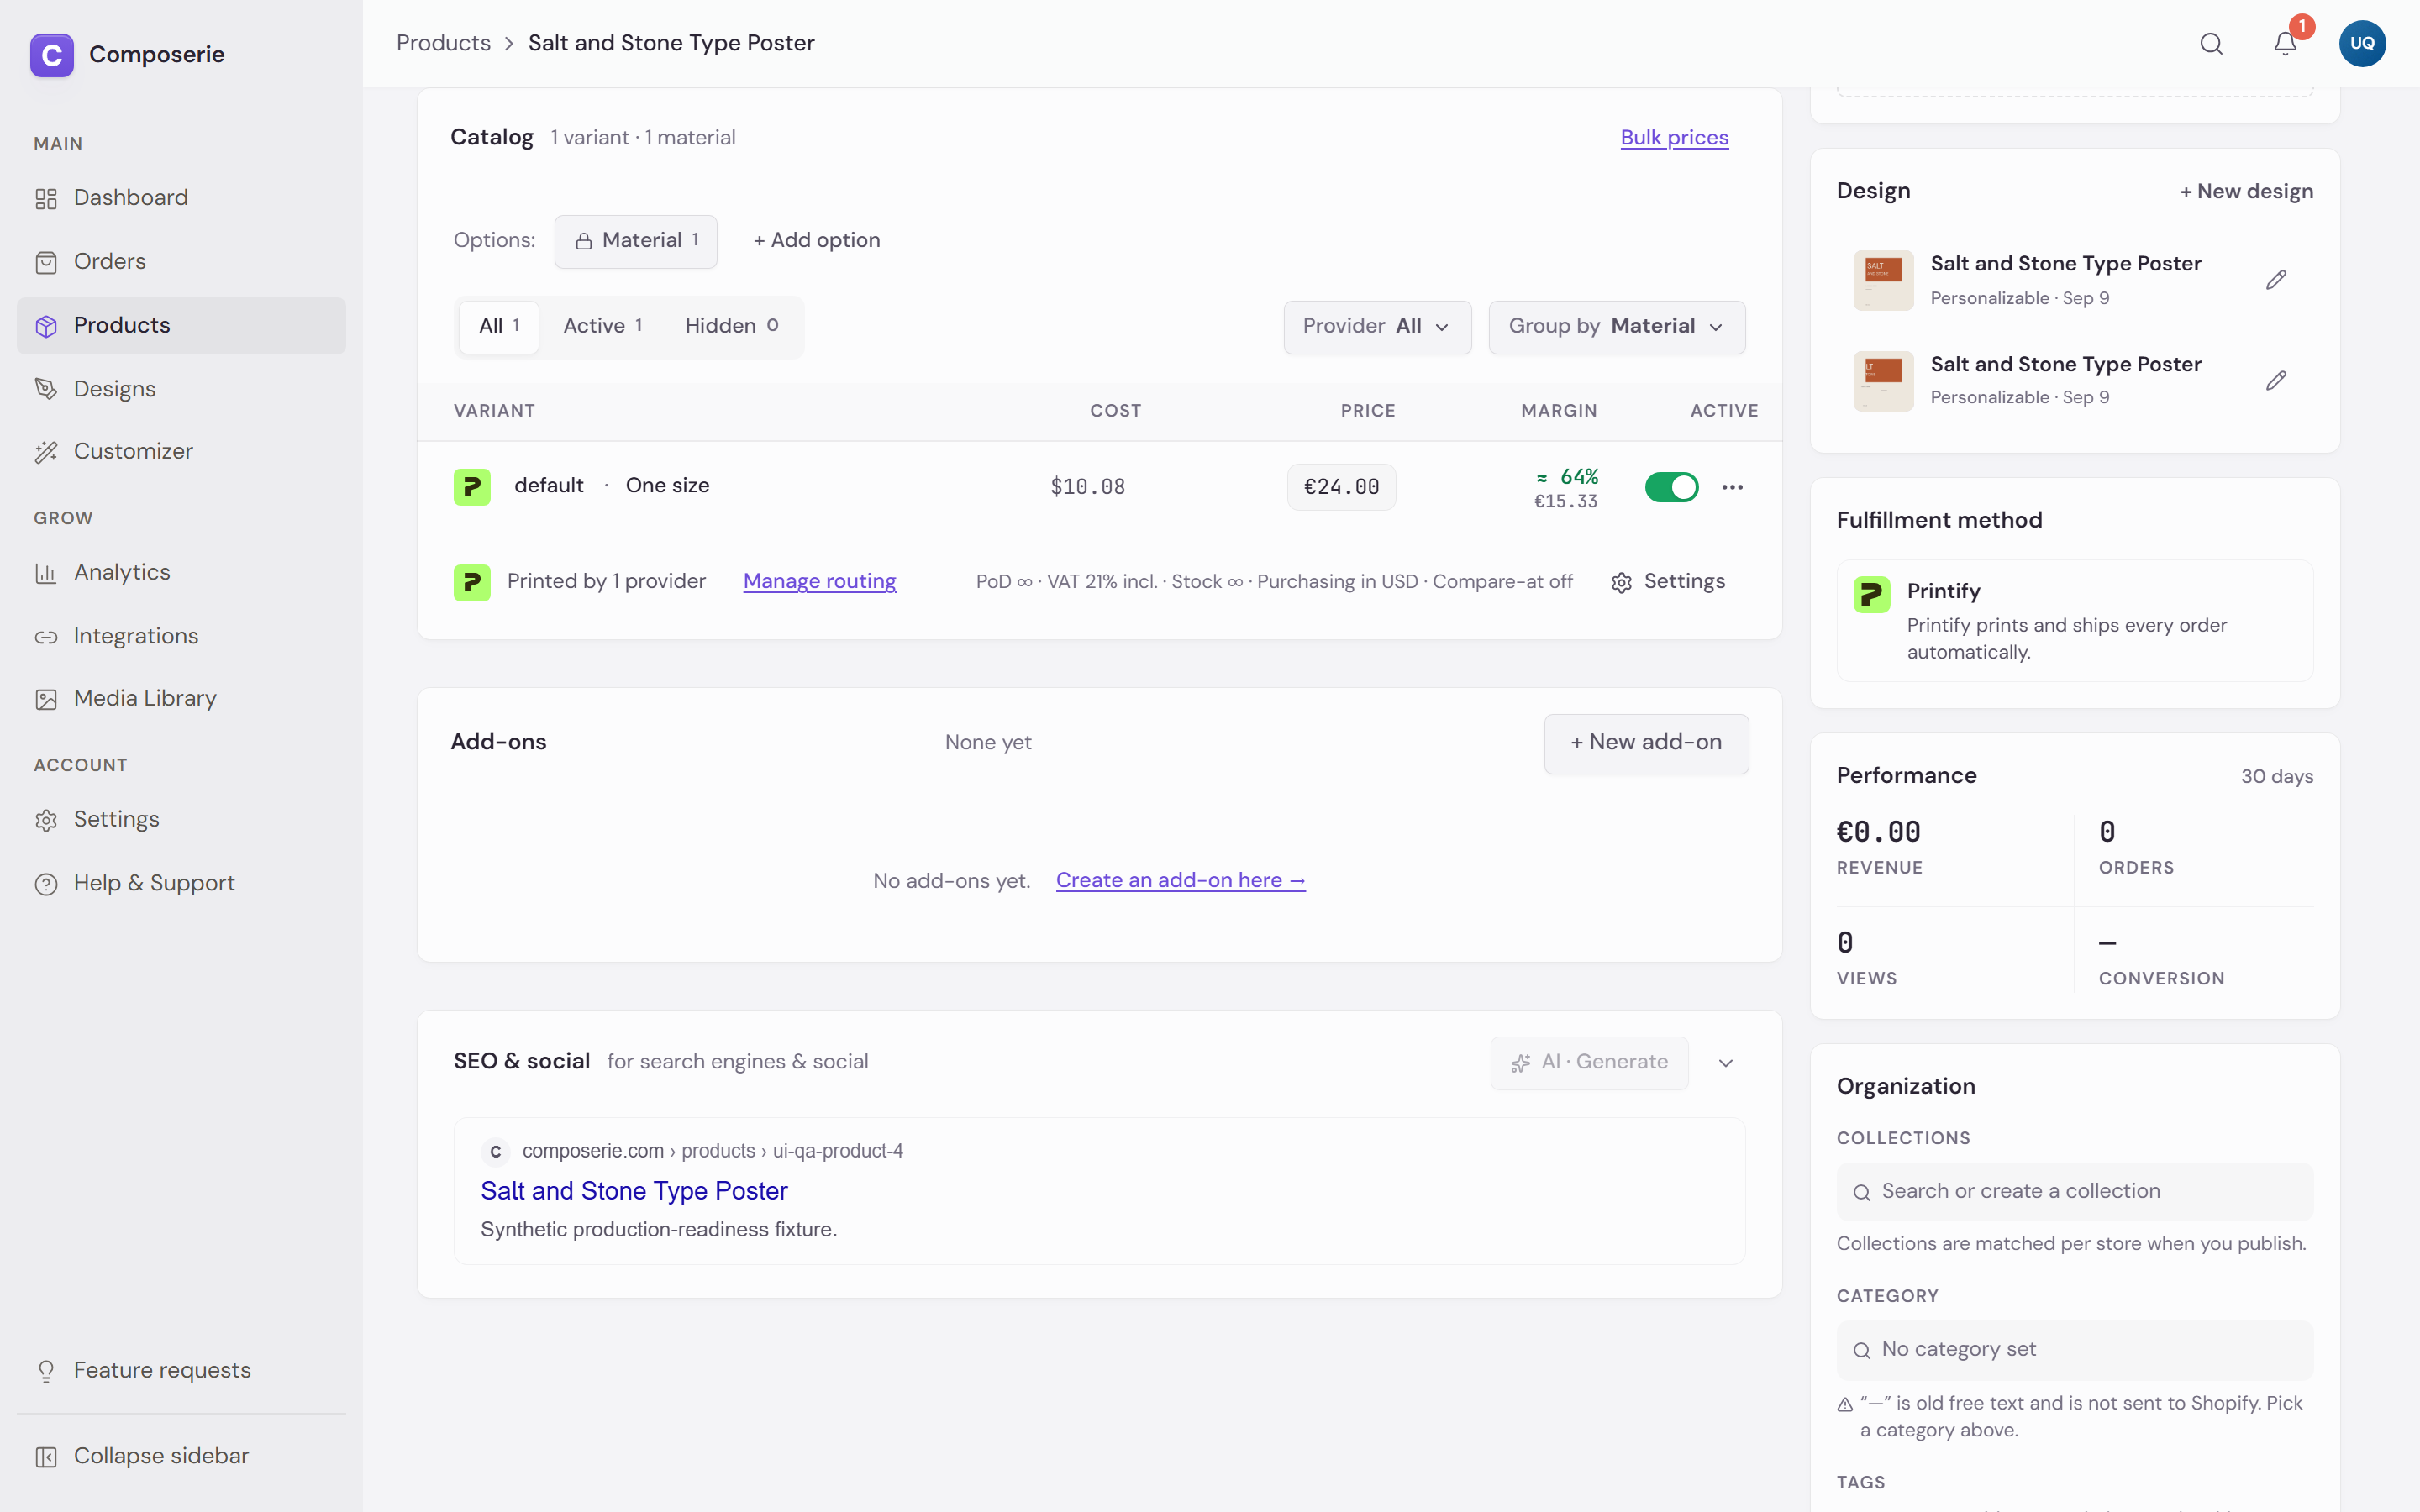Edit the first Salt and Stone design pencil
Viewport: 2420px width, 1512px height.
coord(2276,280)
